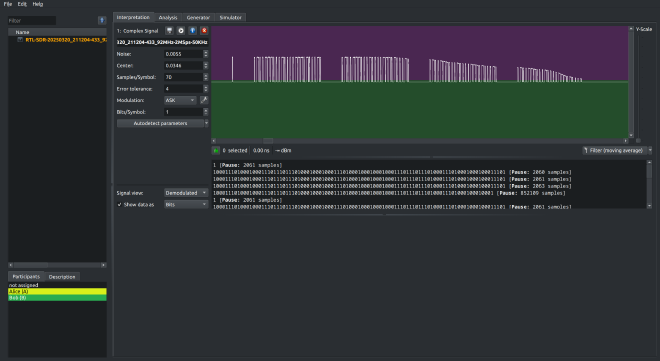Click the up arrow of the bits text scrollbar
Viewport: 660px width, 361px height.
tap(649, 162)
